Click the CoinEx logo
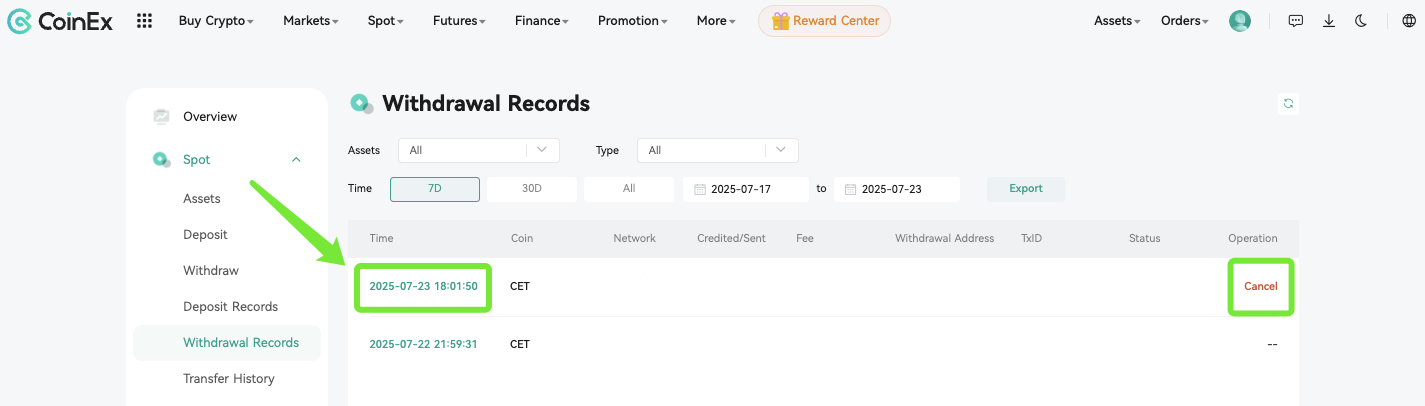The image size is (1425, 406). 62,20
